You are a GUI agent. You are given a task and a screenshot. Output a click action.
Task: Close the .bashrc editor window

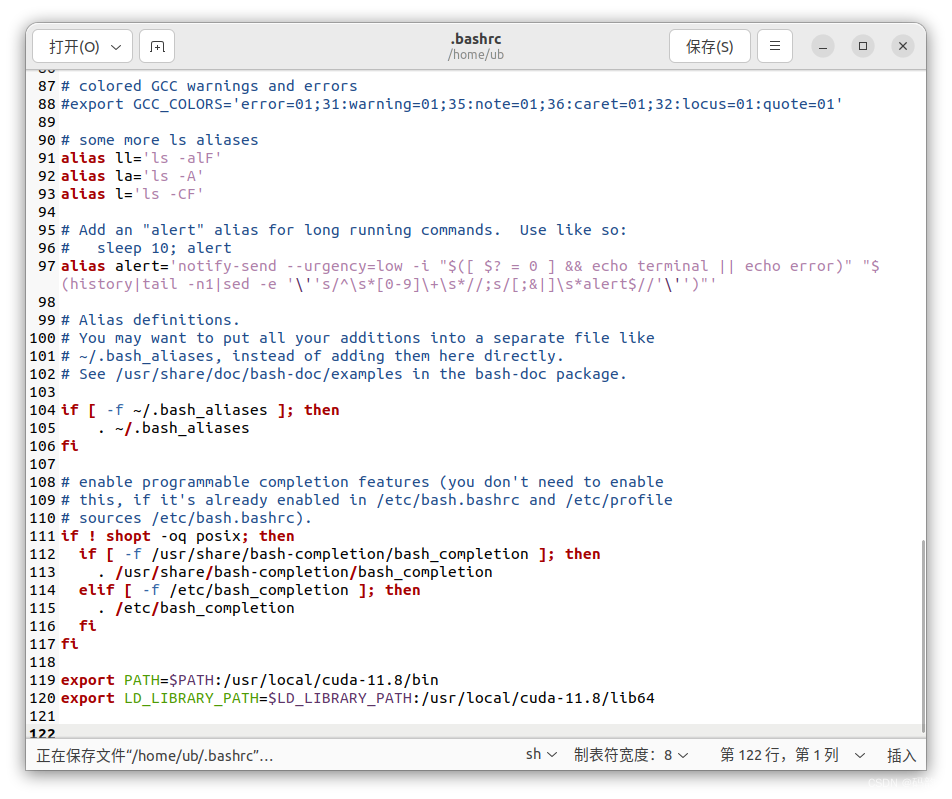click(903, 46)
